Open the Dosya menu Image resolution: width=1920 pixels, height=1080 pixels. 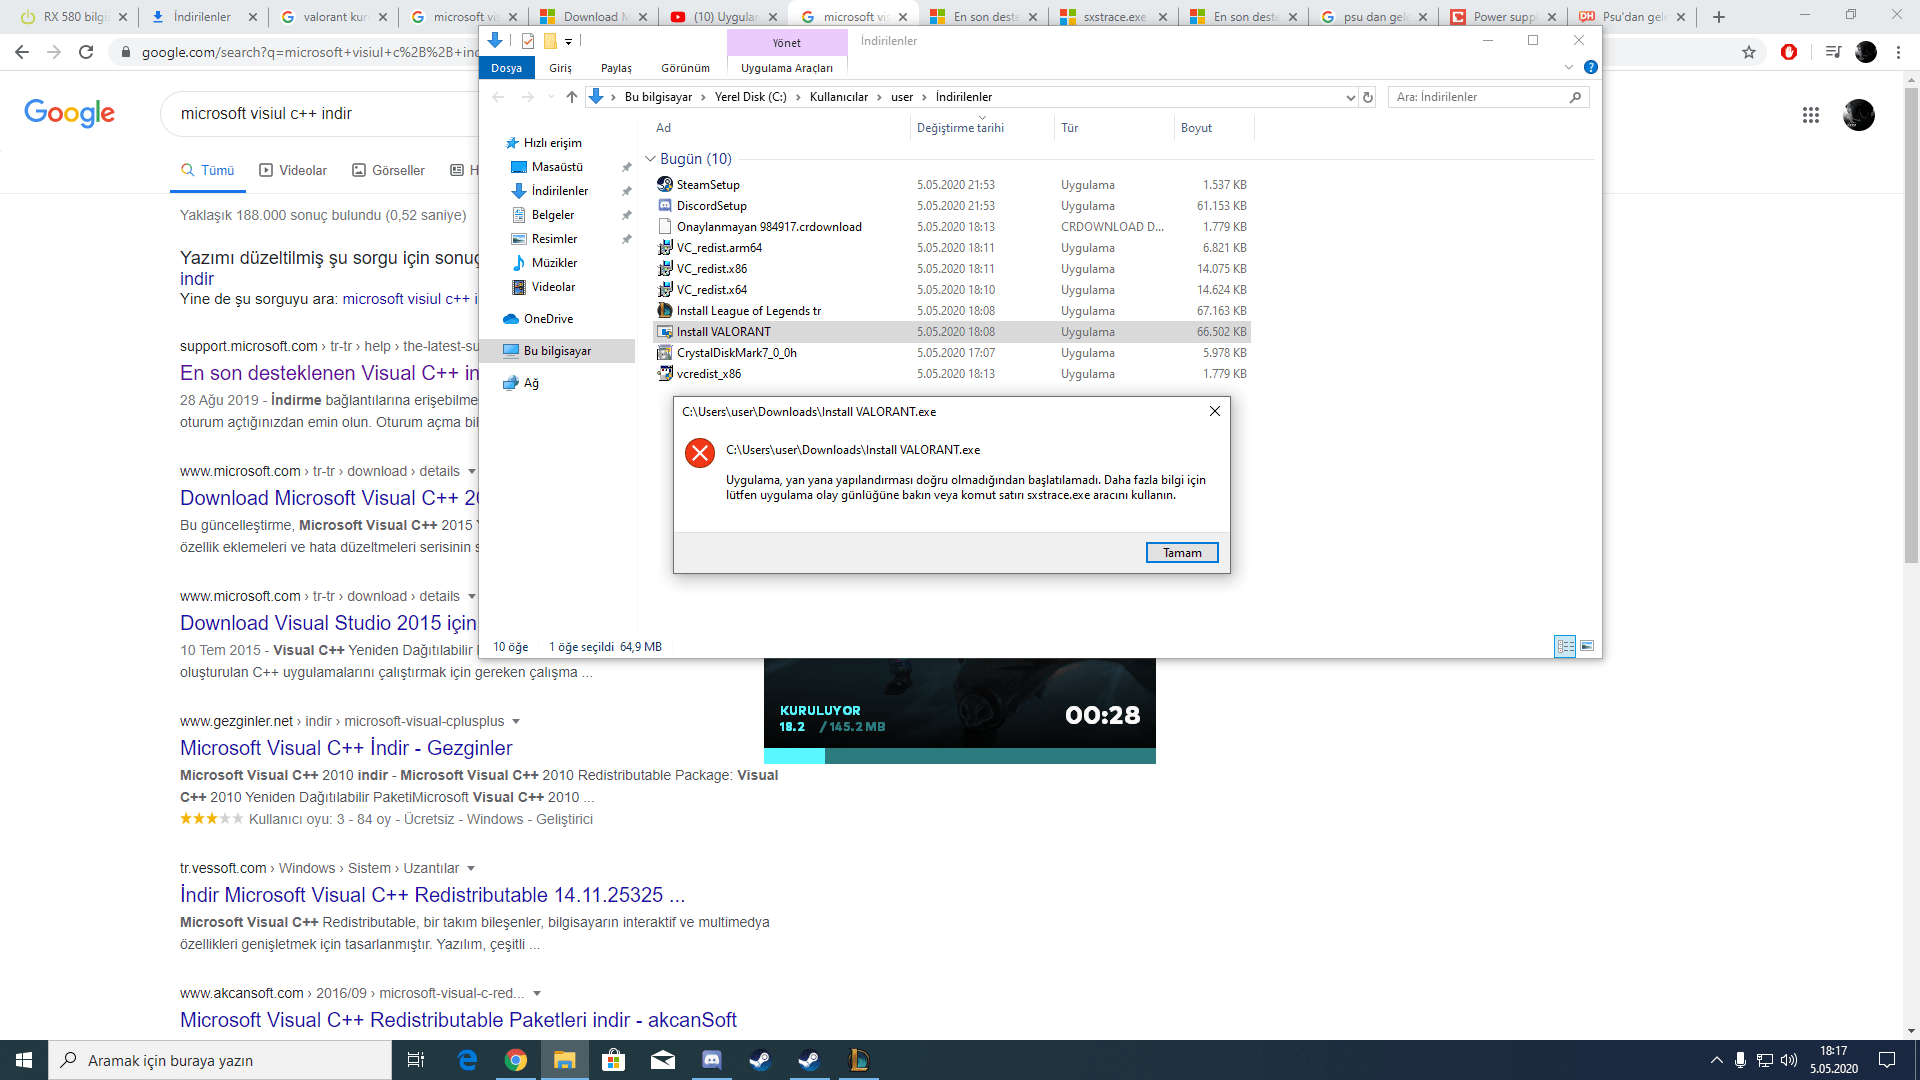[x=506, y=68]
